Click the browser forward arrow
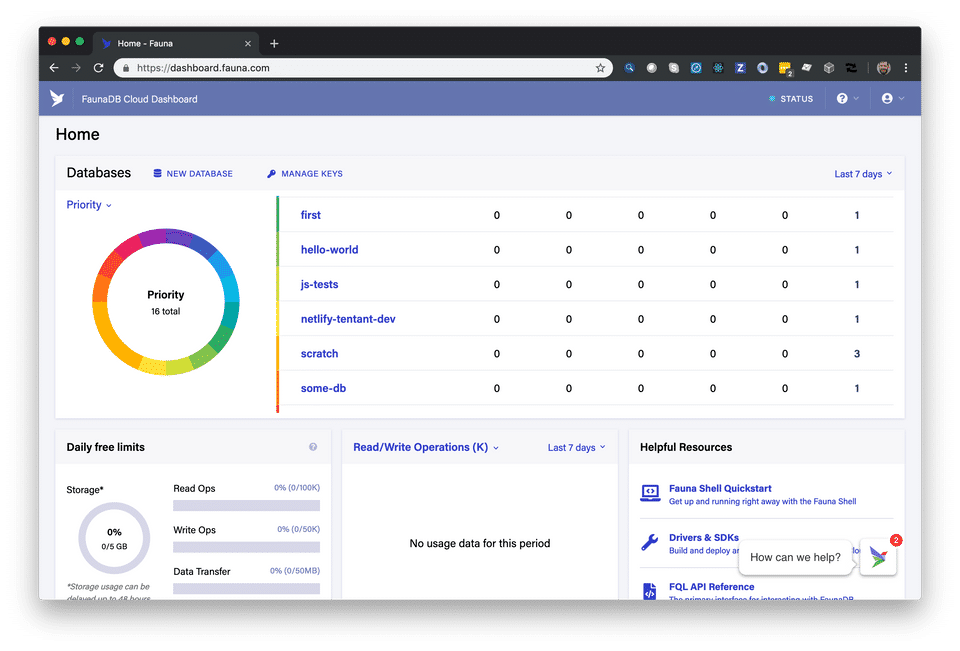Screen dimensions: 960x651 76,68
